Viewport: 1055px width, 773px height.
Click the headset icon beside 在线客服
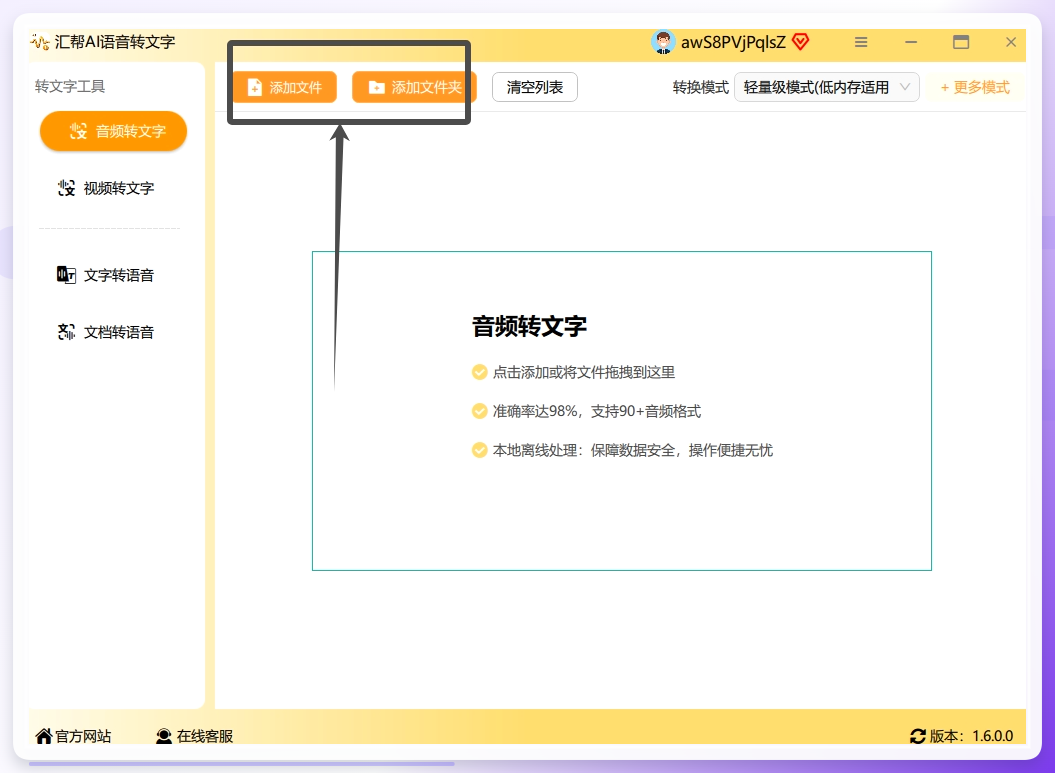163,737
